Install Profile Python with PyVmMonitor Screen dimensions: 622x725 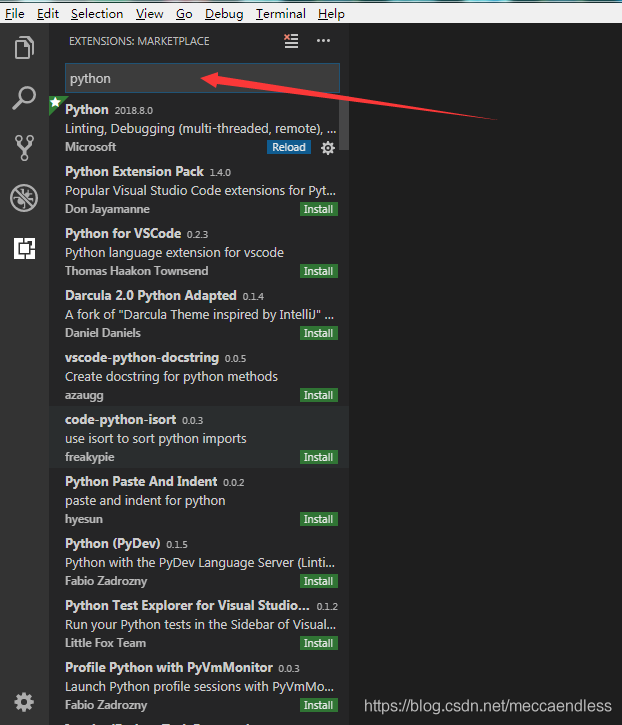point(319,705)
